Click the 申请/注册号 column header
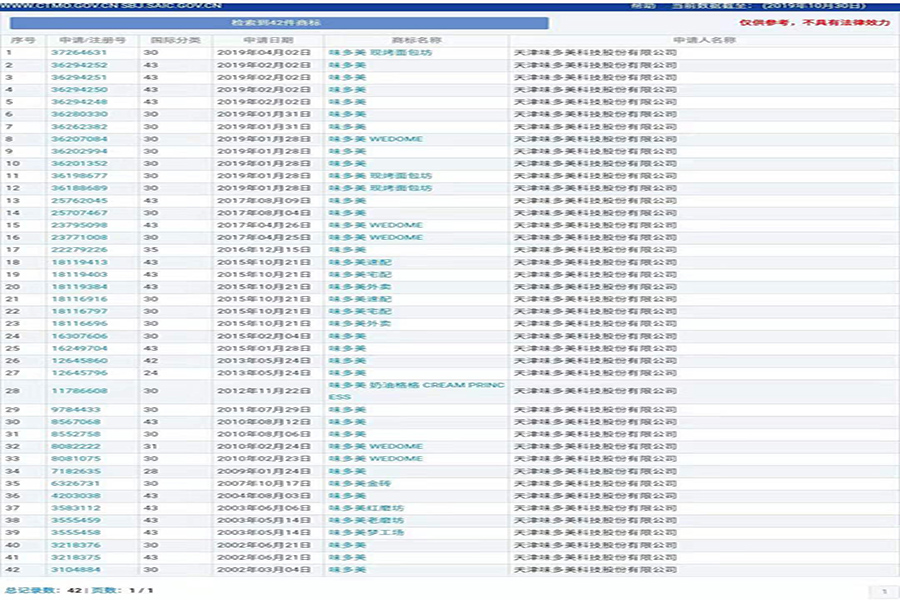This screenshot has width=900, height=600. [x=93, y=40]
